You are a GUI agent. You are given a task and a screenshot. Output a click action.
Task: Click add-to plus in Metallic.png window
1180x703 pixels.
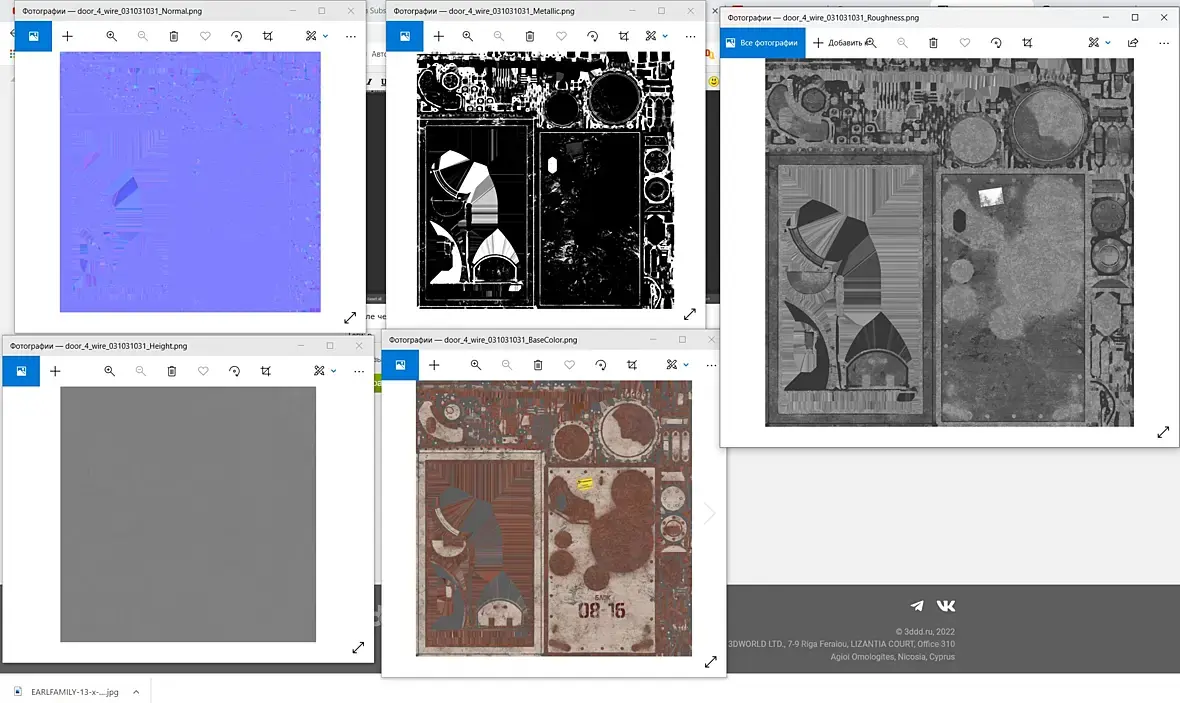pyautogui.click(x=439, y=36)
